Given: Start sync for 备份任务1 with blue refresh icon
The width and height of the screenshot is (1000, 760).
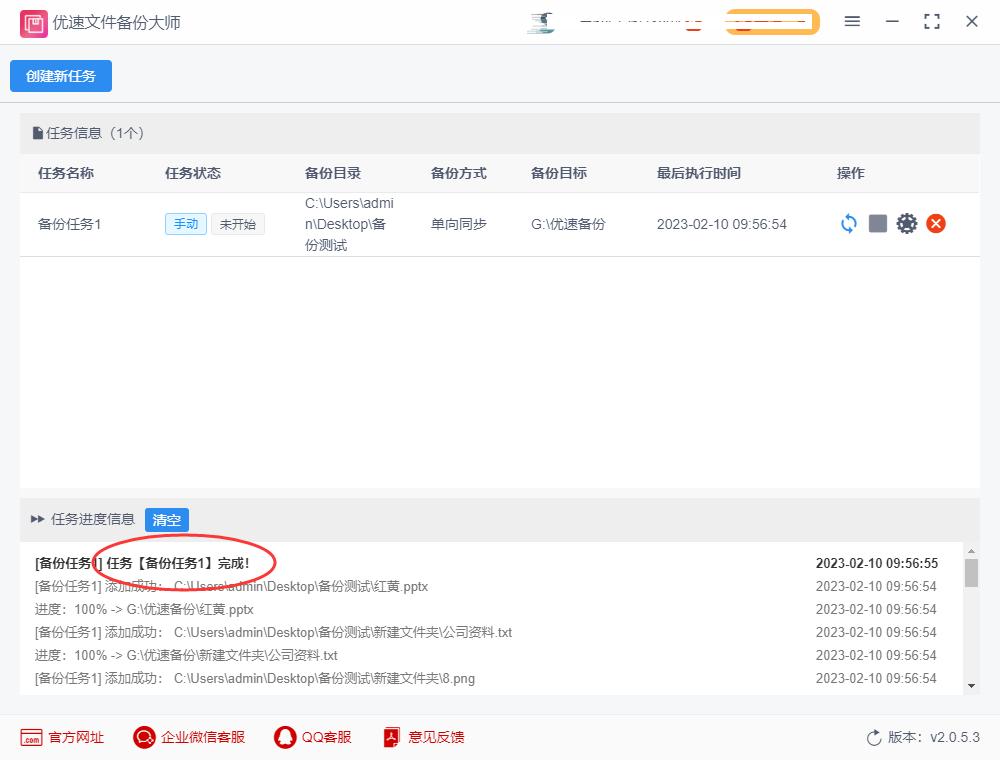Looking at the screenshot, I should pos(848,223).
